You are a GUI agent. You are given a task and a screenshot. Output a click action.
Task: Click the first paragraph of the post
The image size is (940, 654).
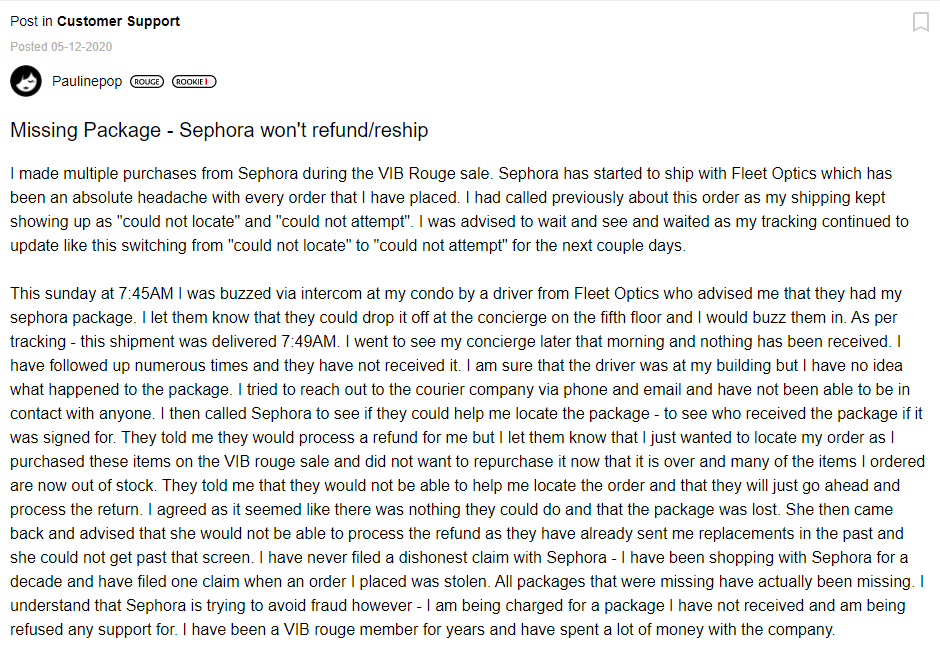[450, 210]
